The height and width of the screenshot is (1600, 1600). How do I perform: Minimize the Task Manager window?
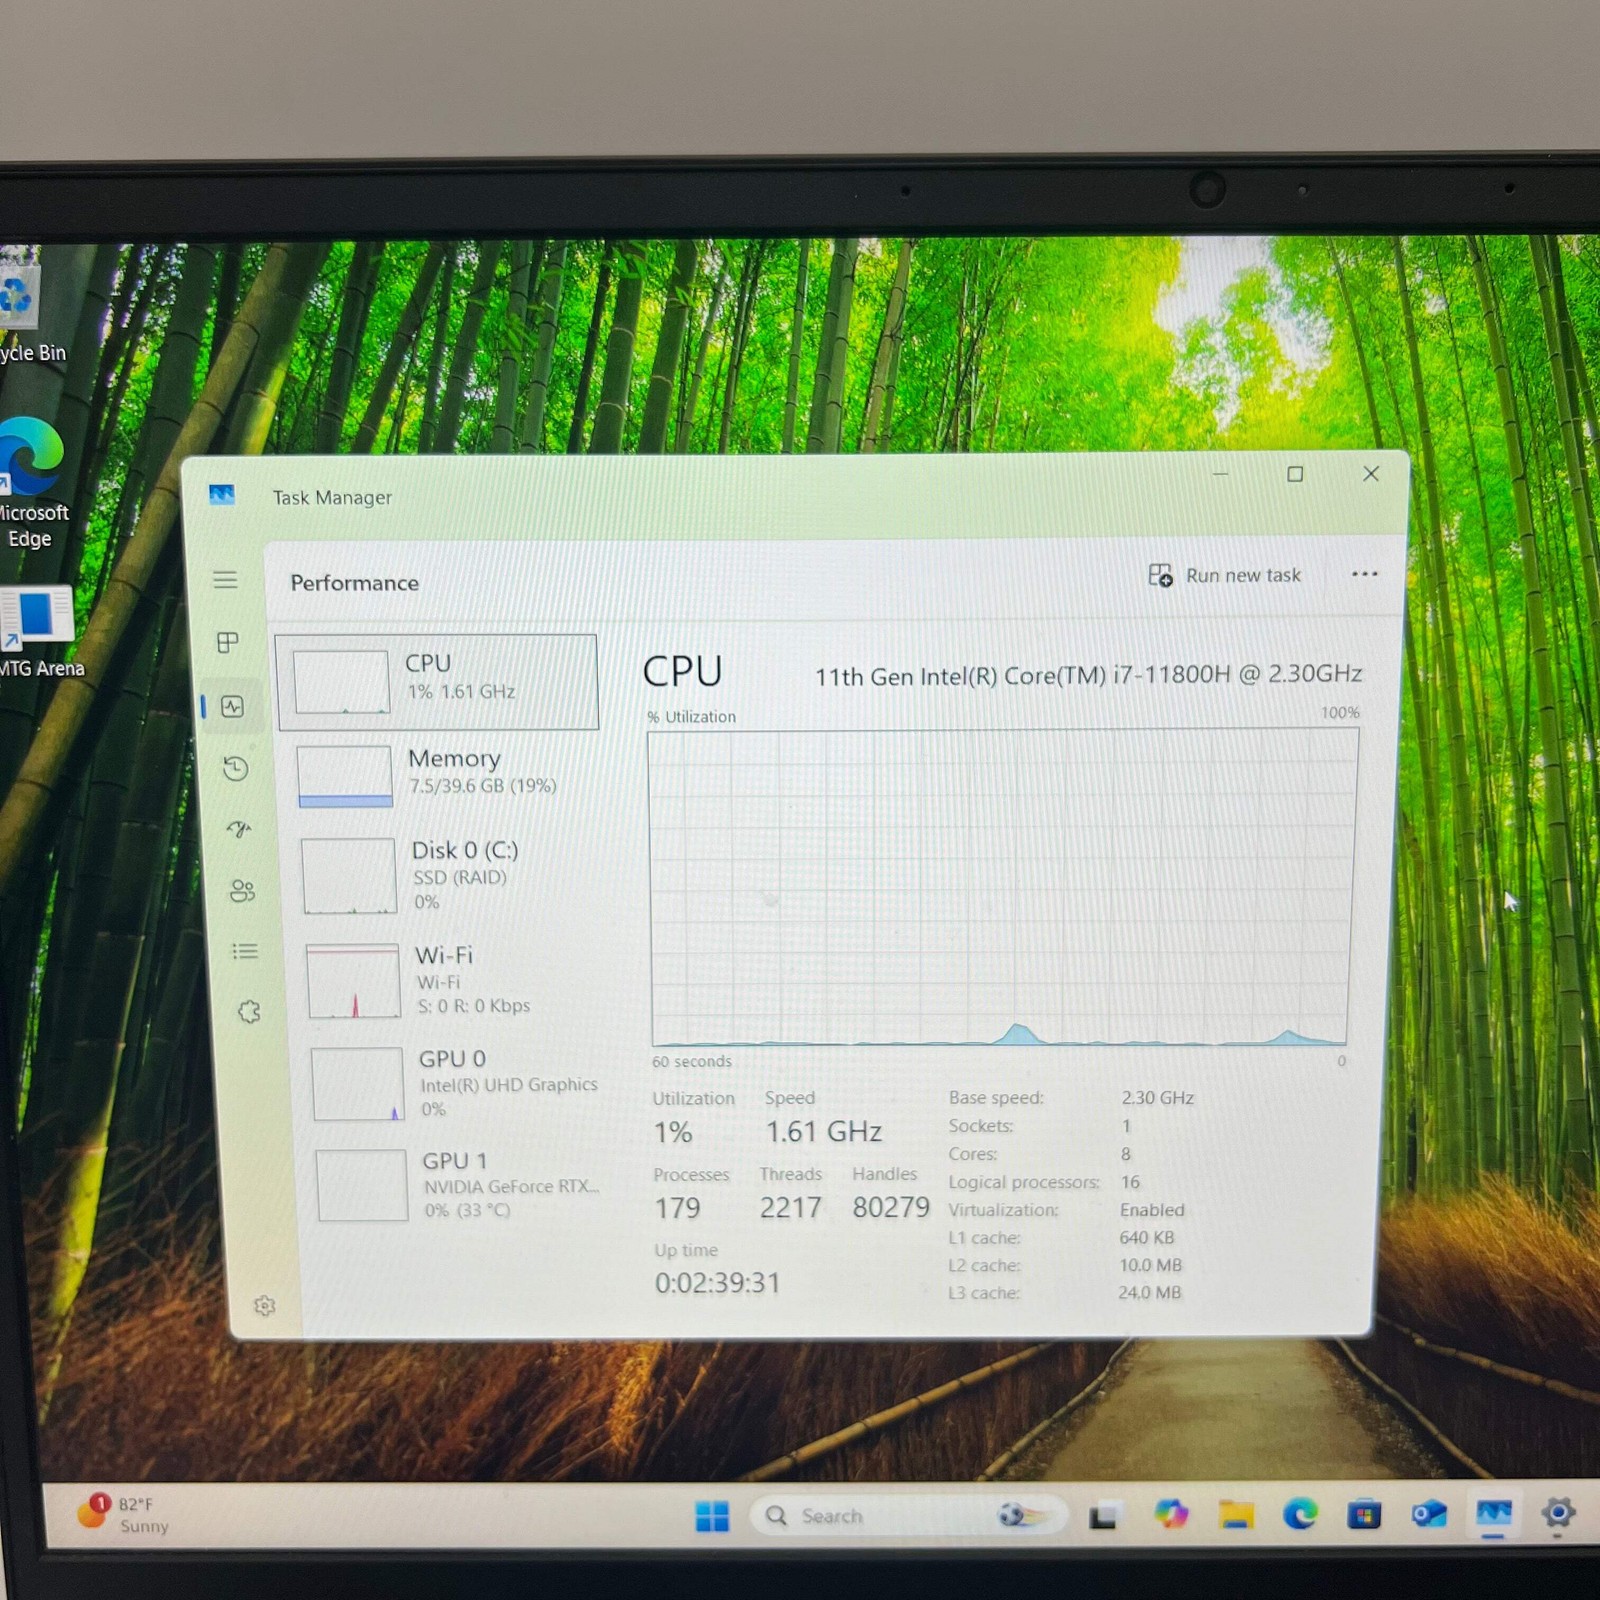(1220, 474)
